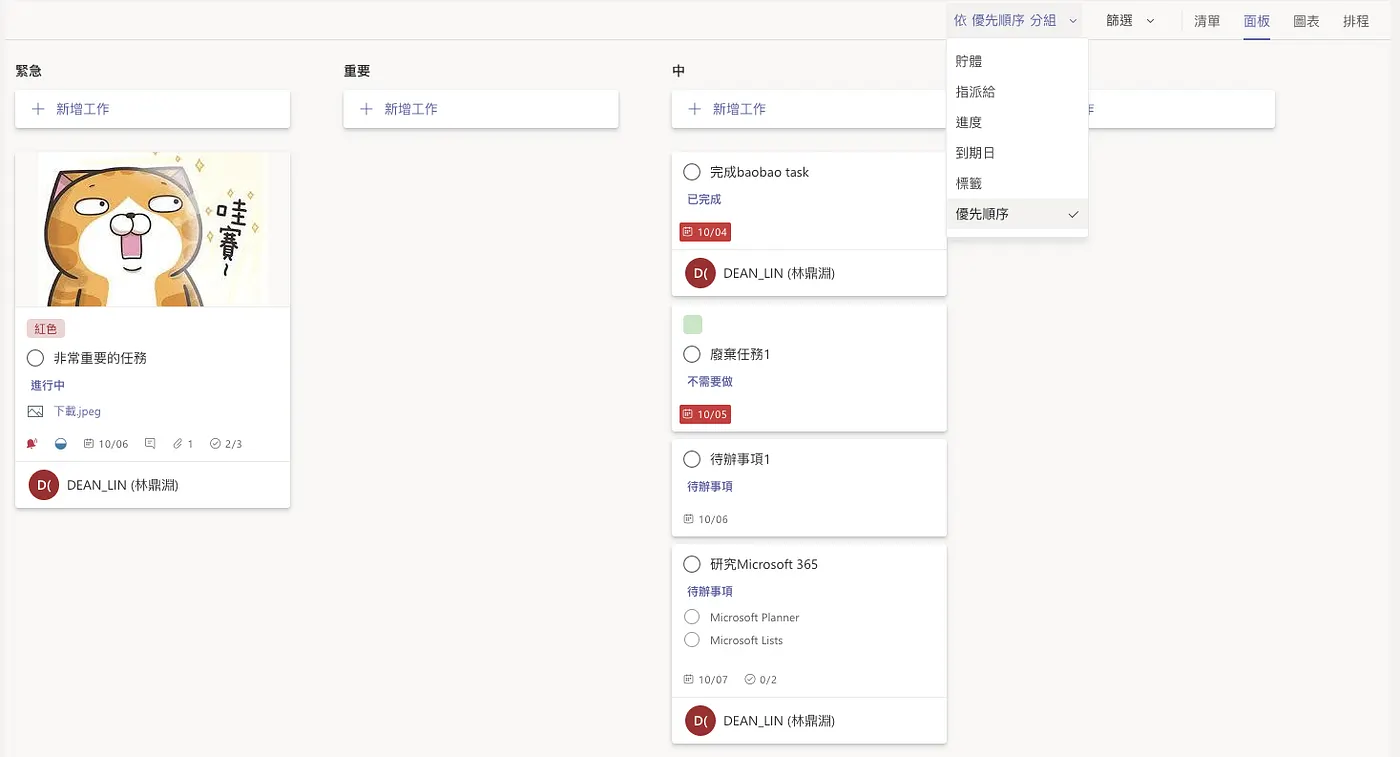This screenshot has height=757, width=1400.
Task: Open the 篩選 filter dropdown
Action: [1130, 20]
